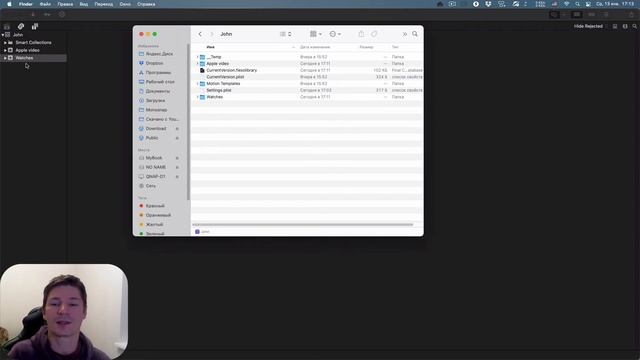Select the Settings.plist file row
The height and width of the screenshot is (360, 640).
click(x=307, y=90)
